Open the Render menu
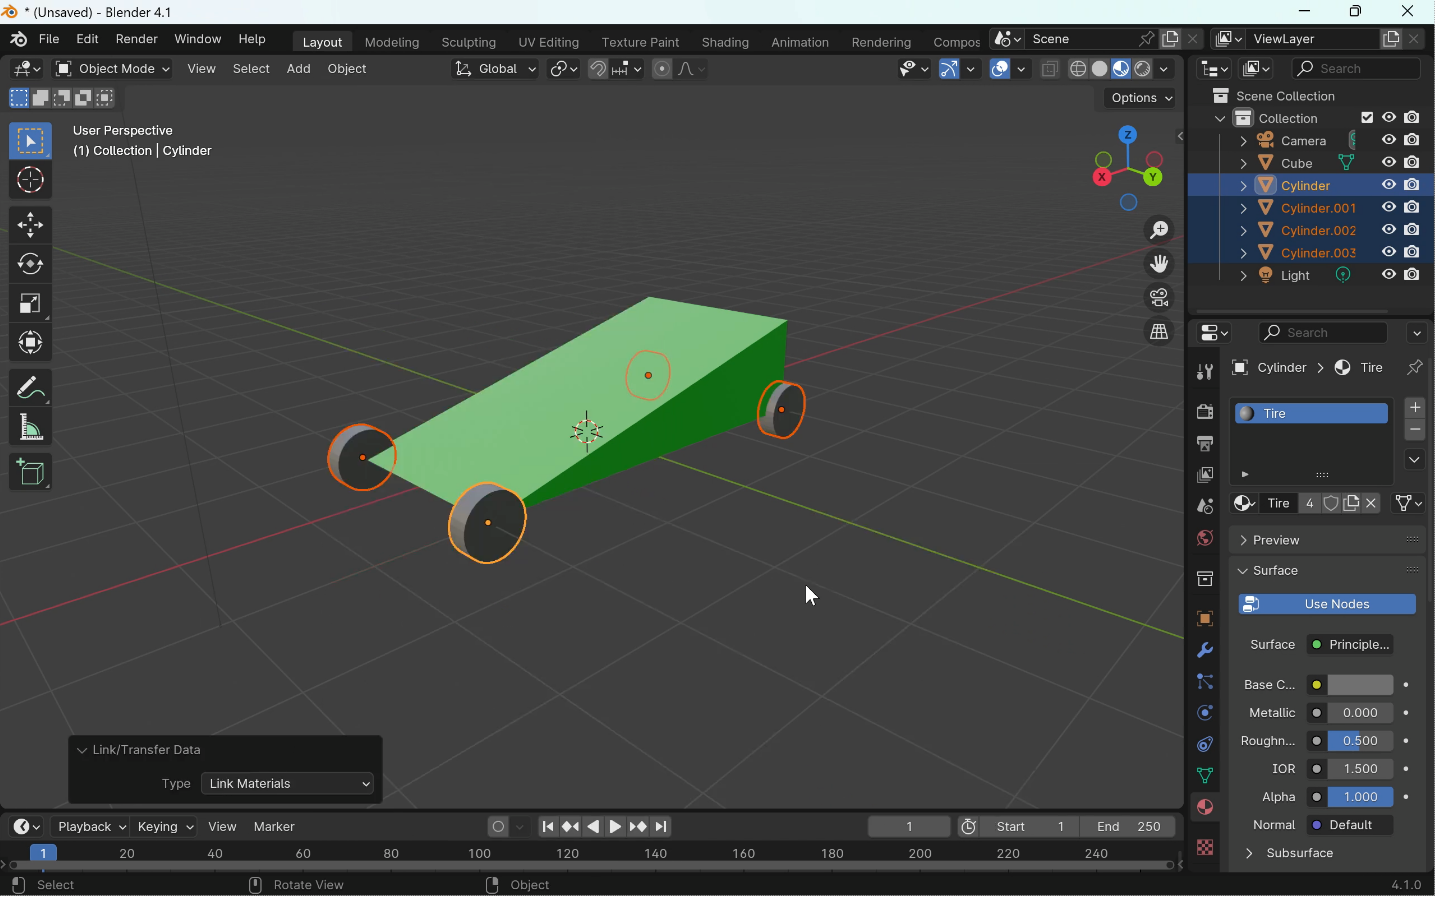The height and width of the screenshot is (897, 1436). (x=137, y=40)
